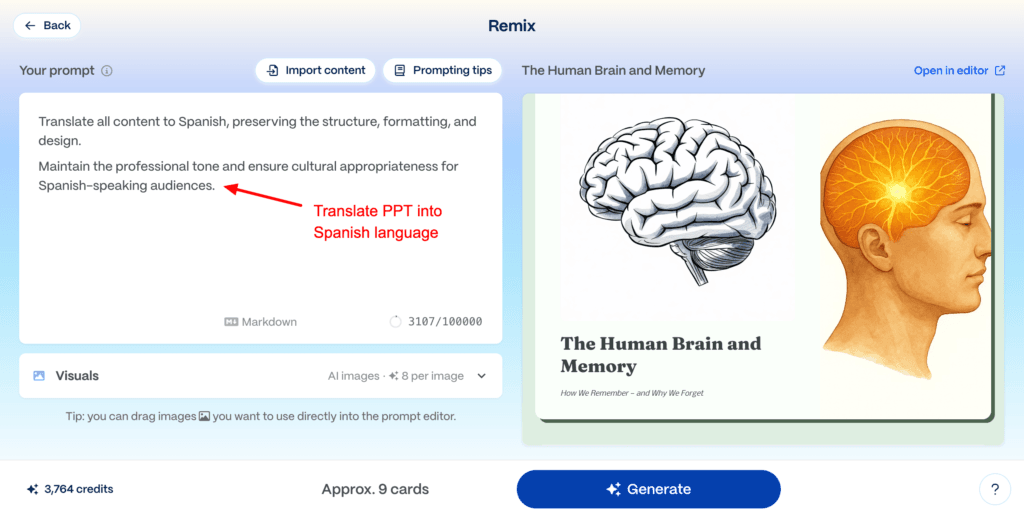Screen dimensions: 1024x518
Task: Open the AI images 8 per image setting
Action: coord(396,376)
